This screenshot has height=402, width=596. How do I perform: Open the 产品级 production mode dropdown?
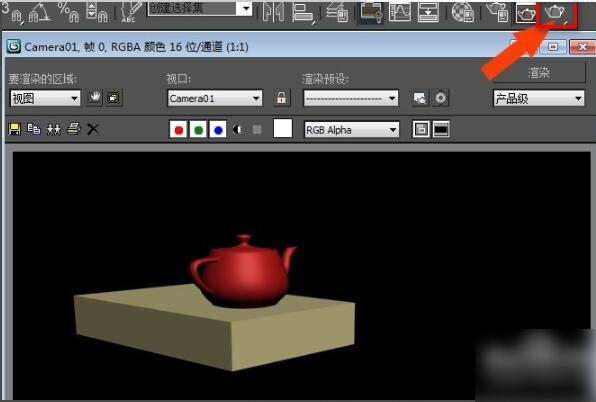(539, 98)
